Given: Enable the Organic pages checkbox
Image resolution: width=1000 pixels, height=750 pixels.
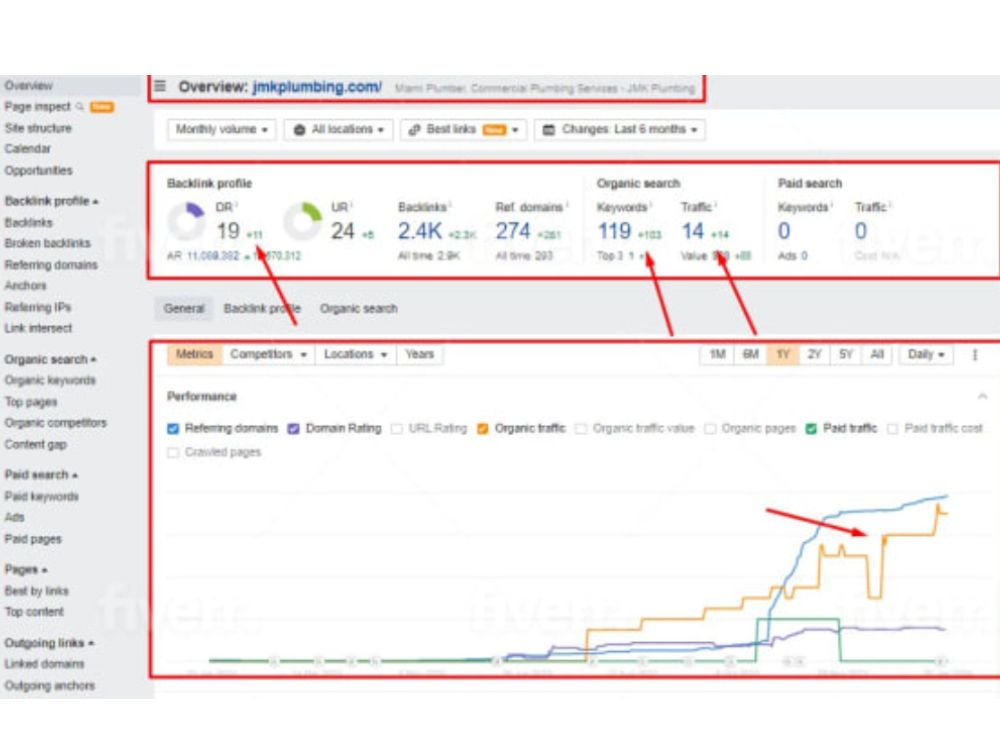Looking at the screenshot, I should 710,429.
